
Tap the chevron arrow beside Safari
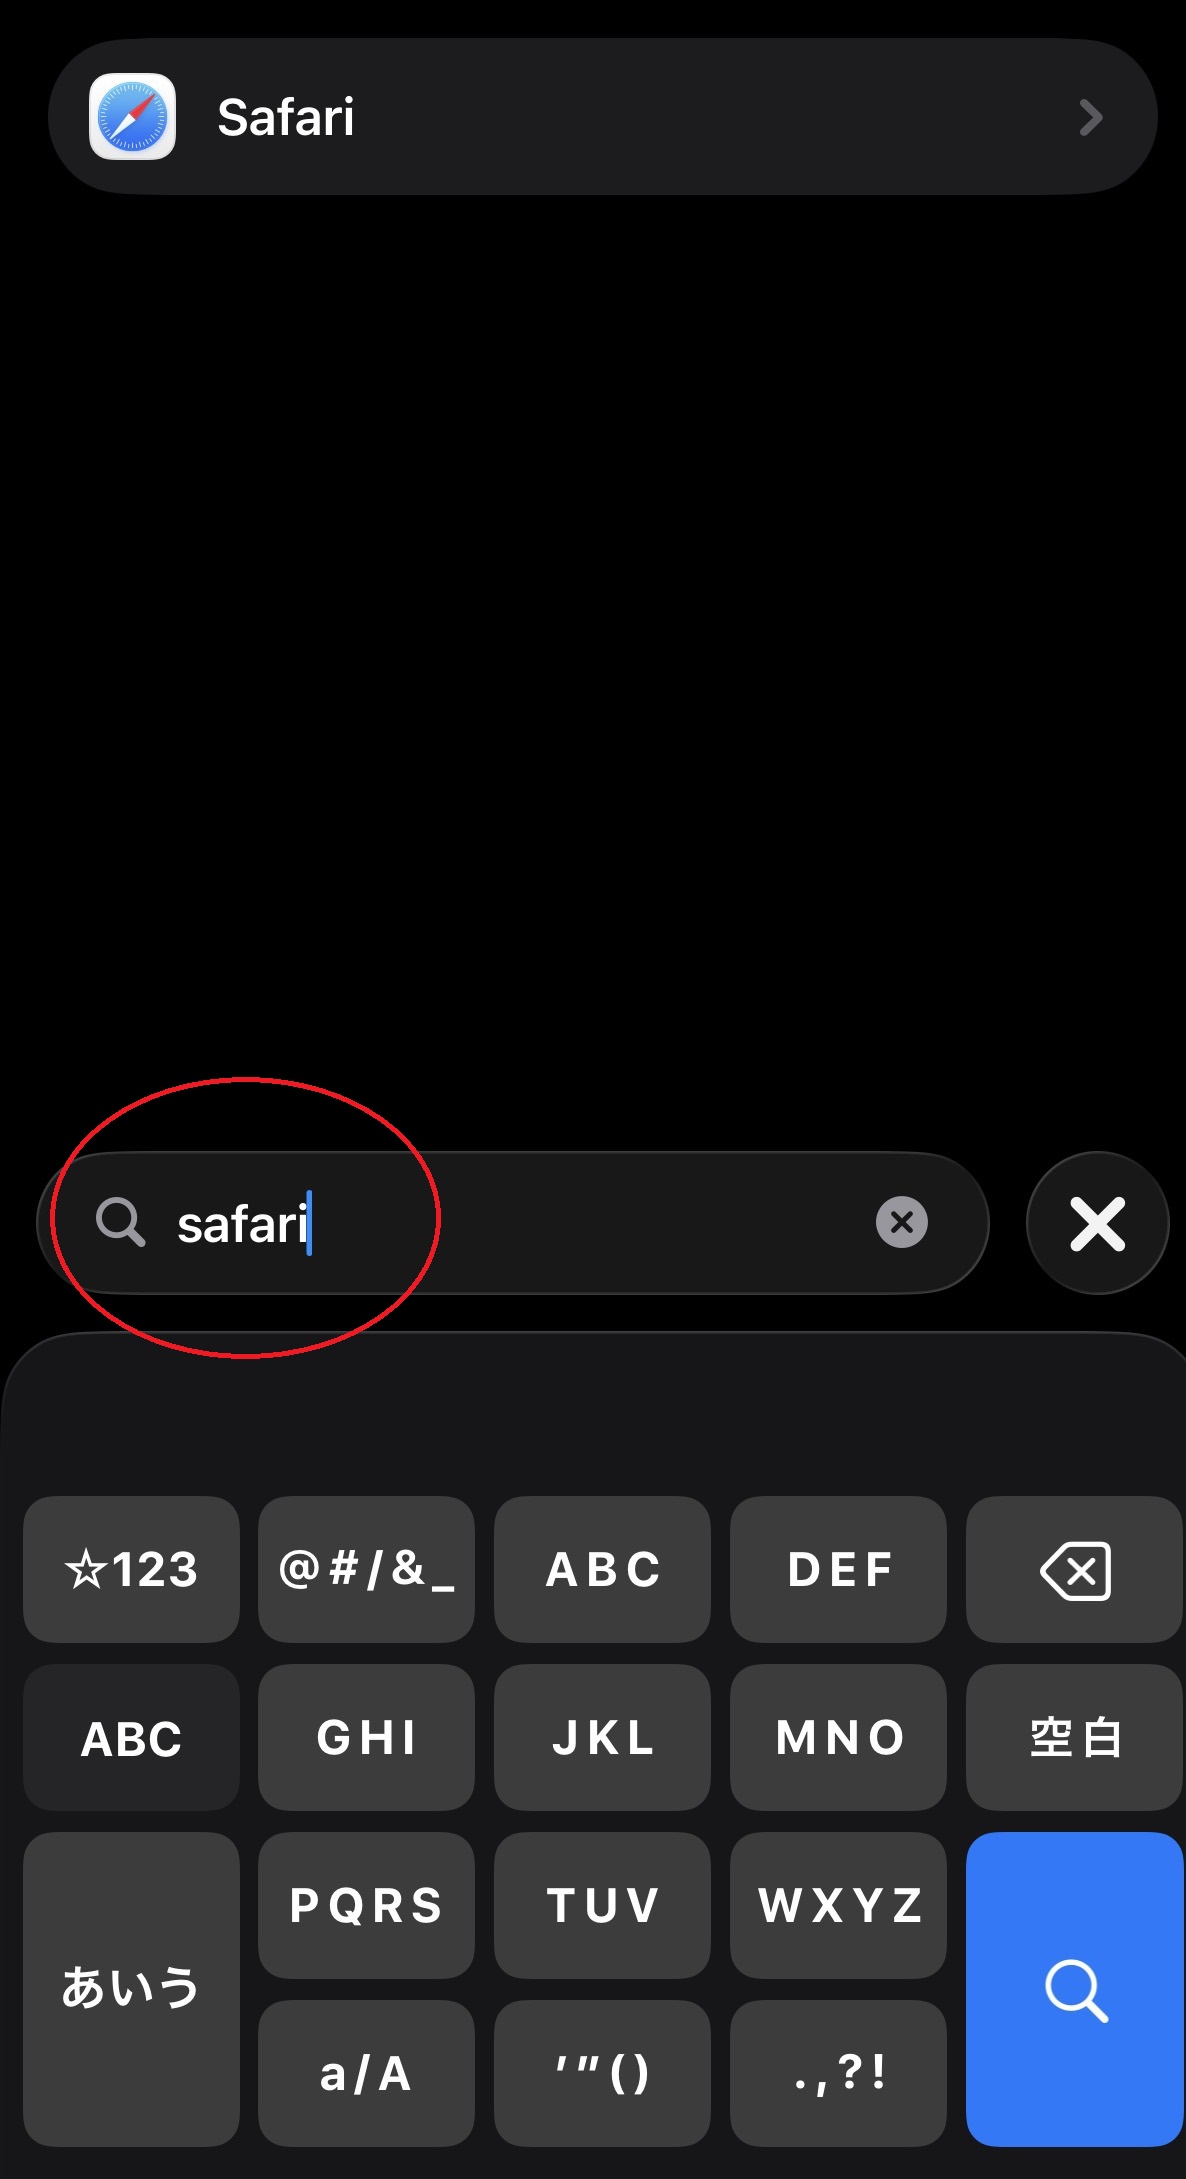click(1091, 118)
